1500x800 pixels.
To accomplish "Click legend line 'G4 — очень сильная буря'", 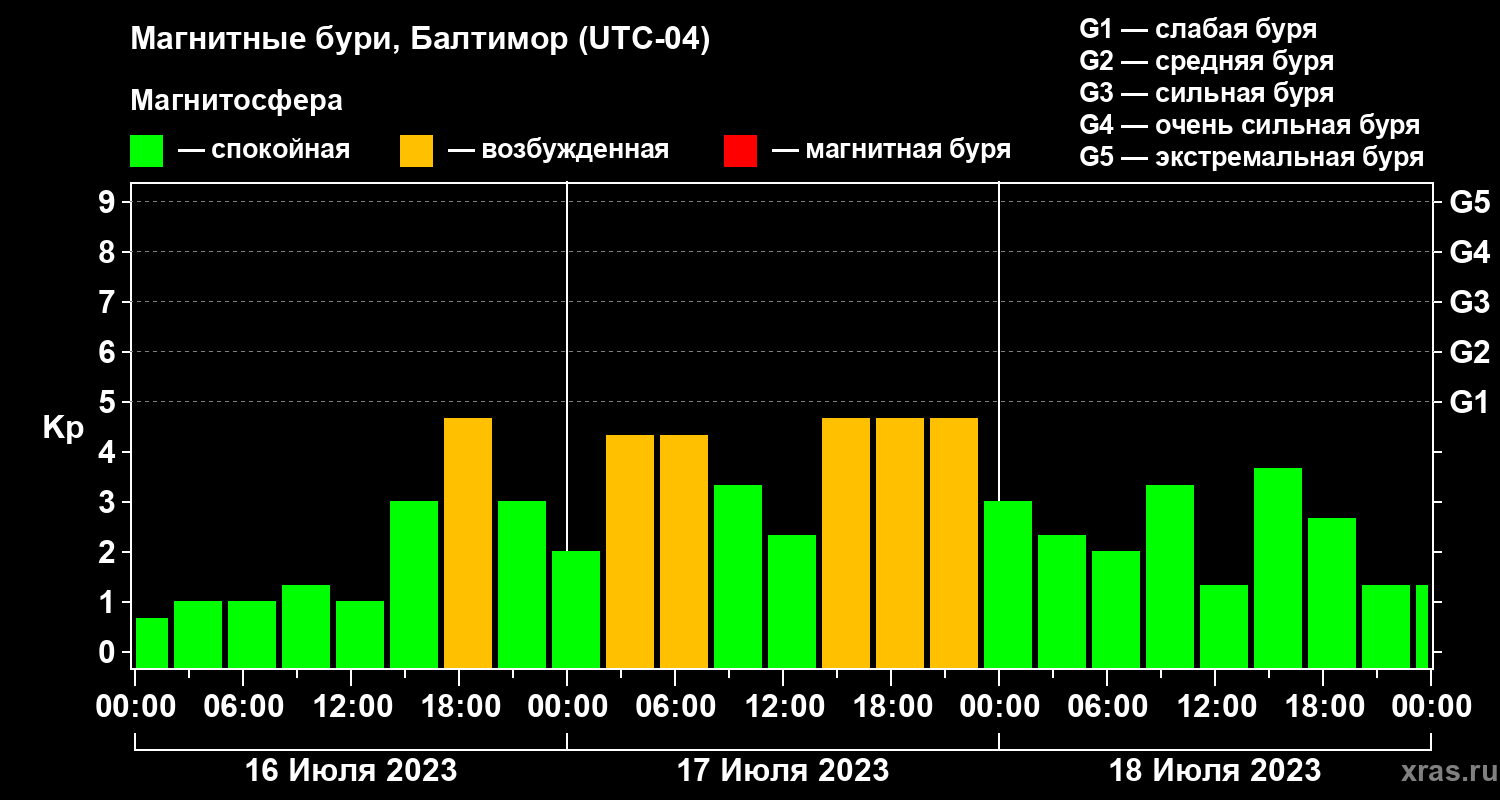I will [x=1249, y=125].
